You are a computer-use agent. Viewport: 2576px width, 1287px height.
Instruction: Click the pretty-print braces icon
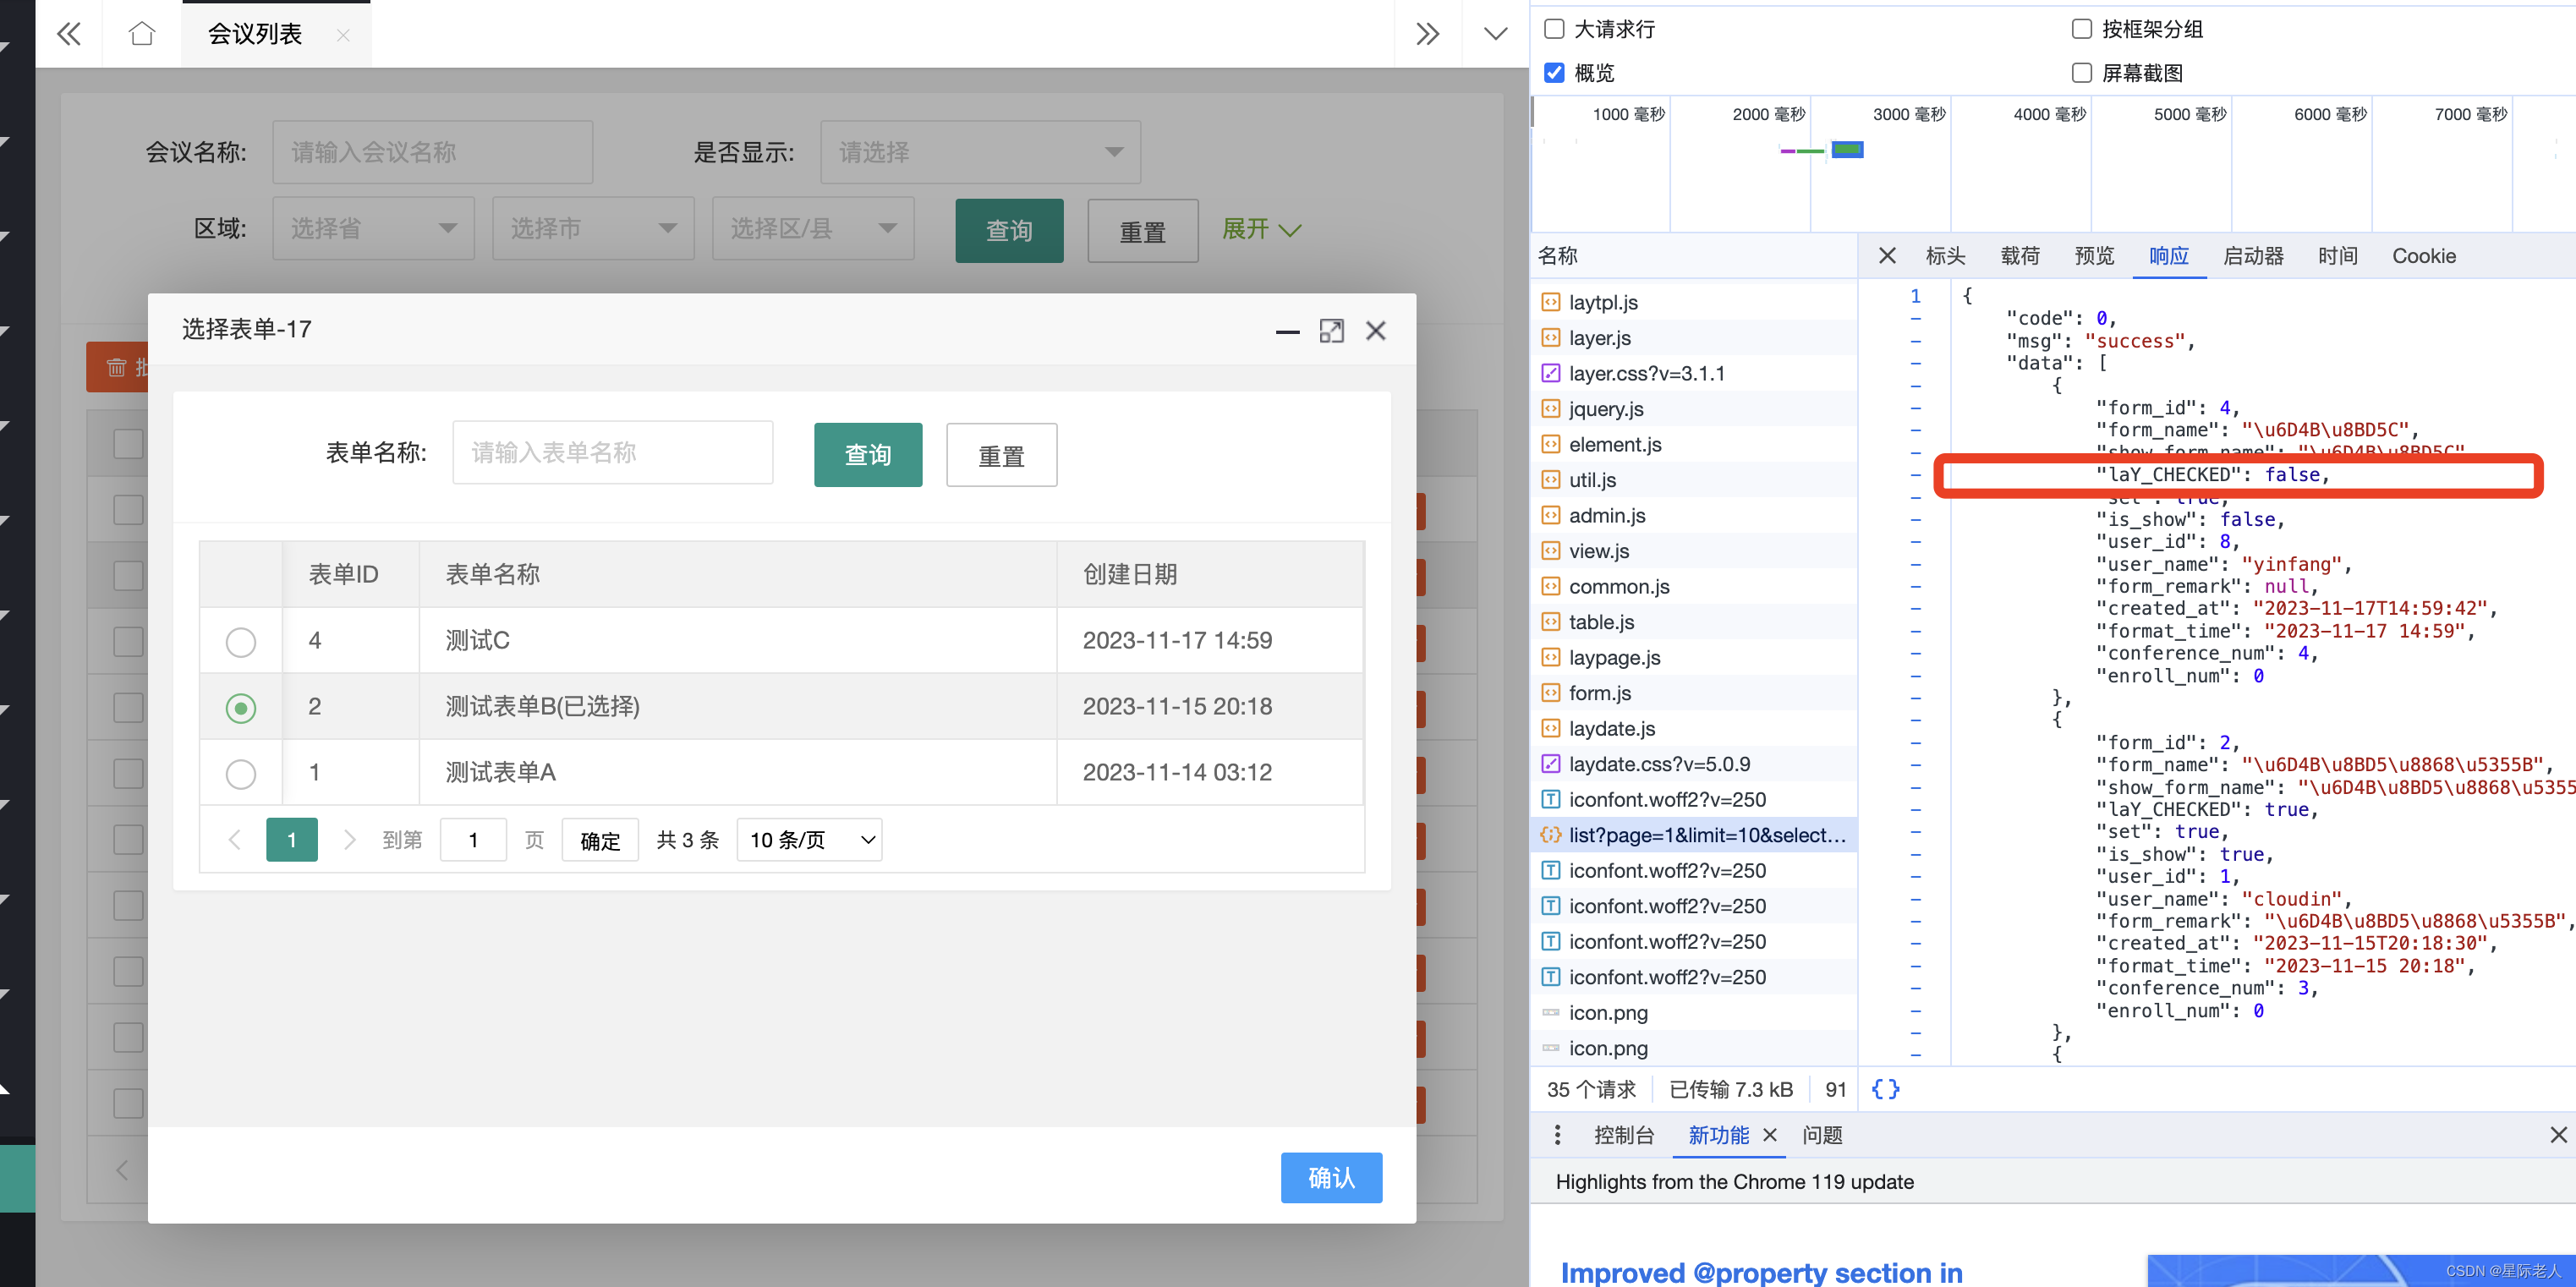[1885, 1089]
